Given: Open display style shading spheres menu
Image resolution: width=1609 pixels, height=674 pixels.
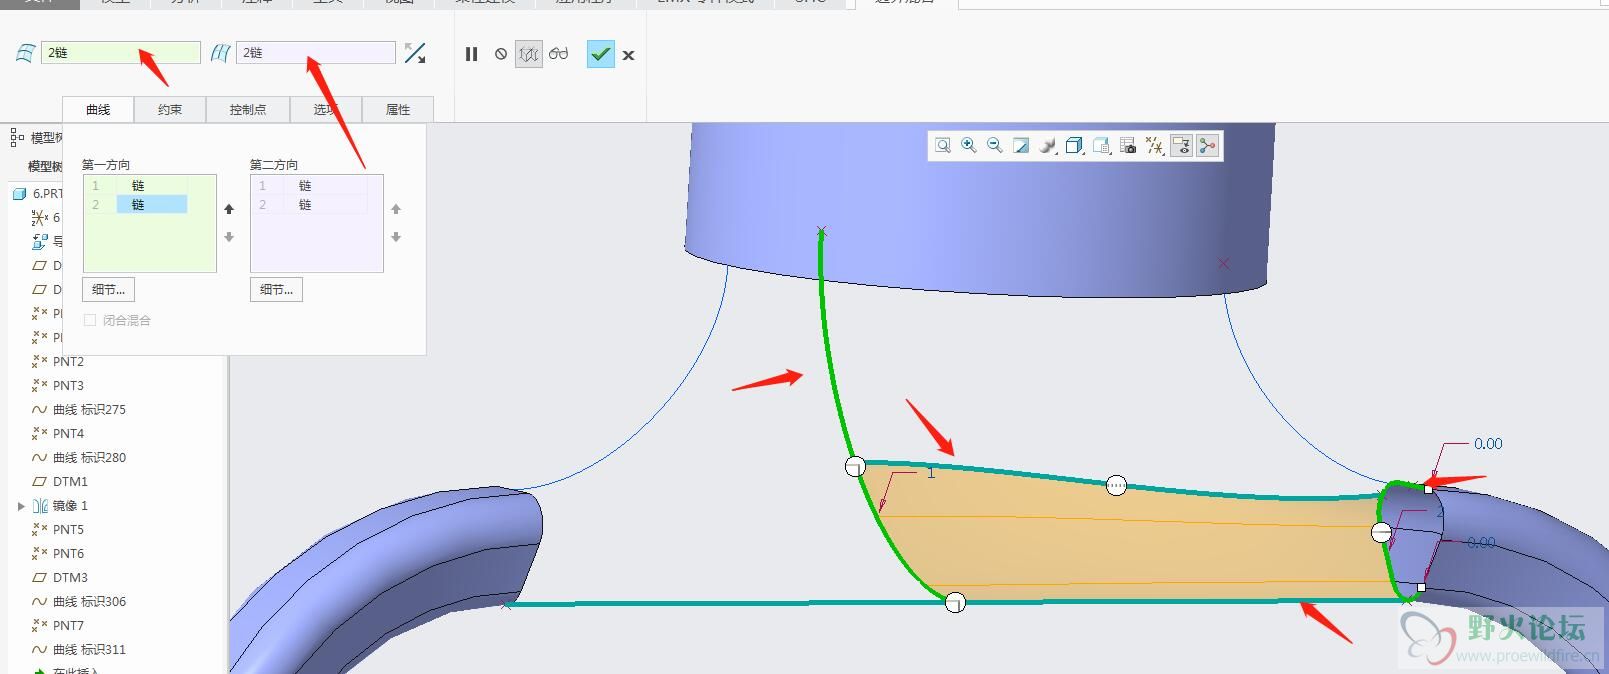Looking at the screenshot, I should pos(1047,146).
